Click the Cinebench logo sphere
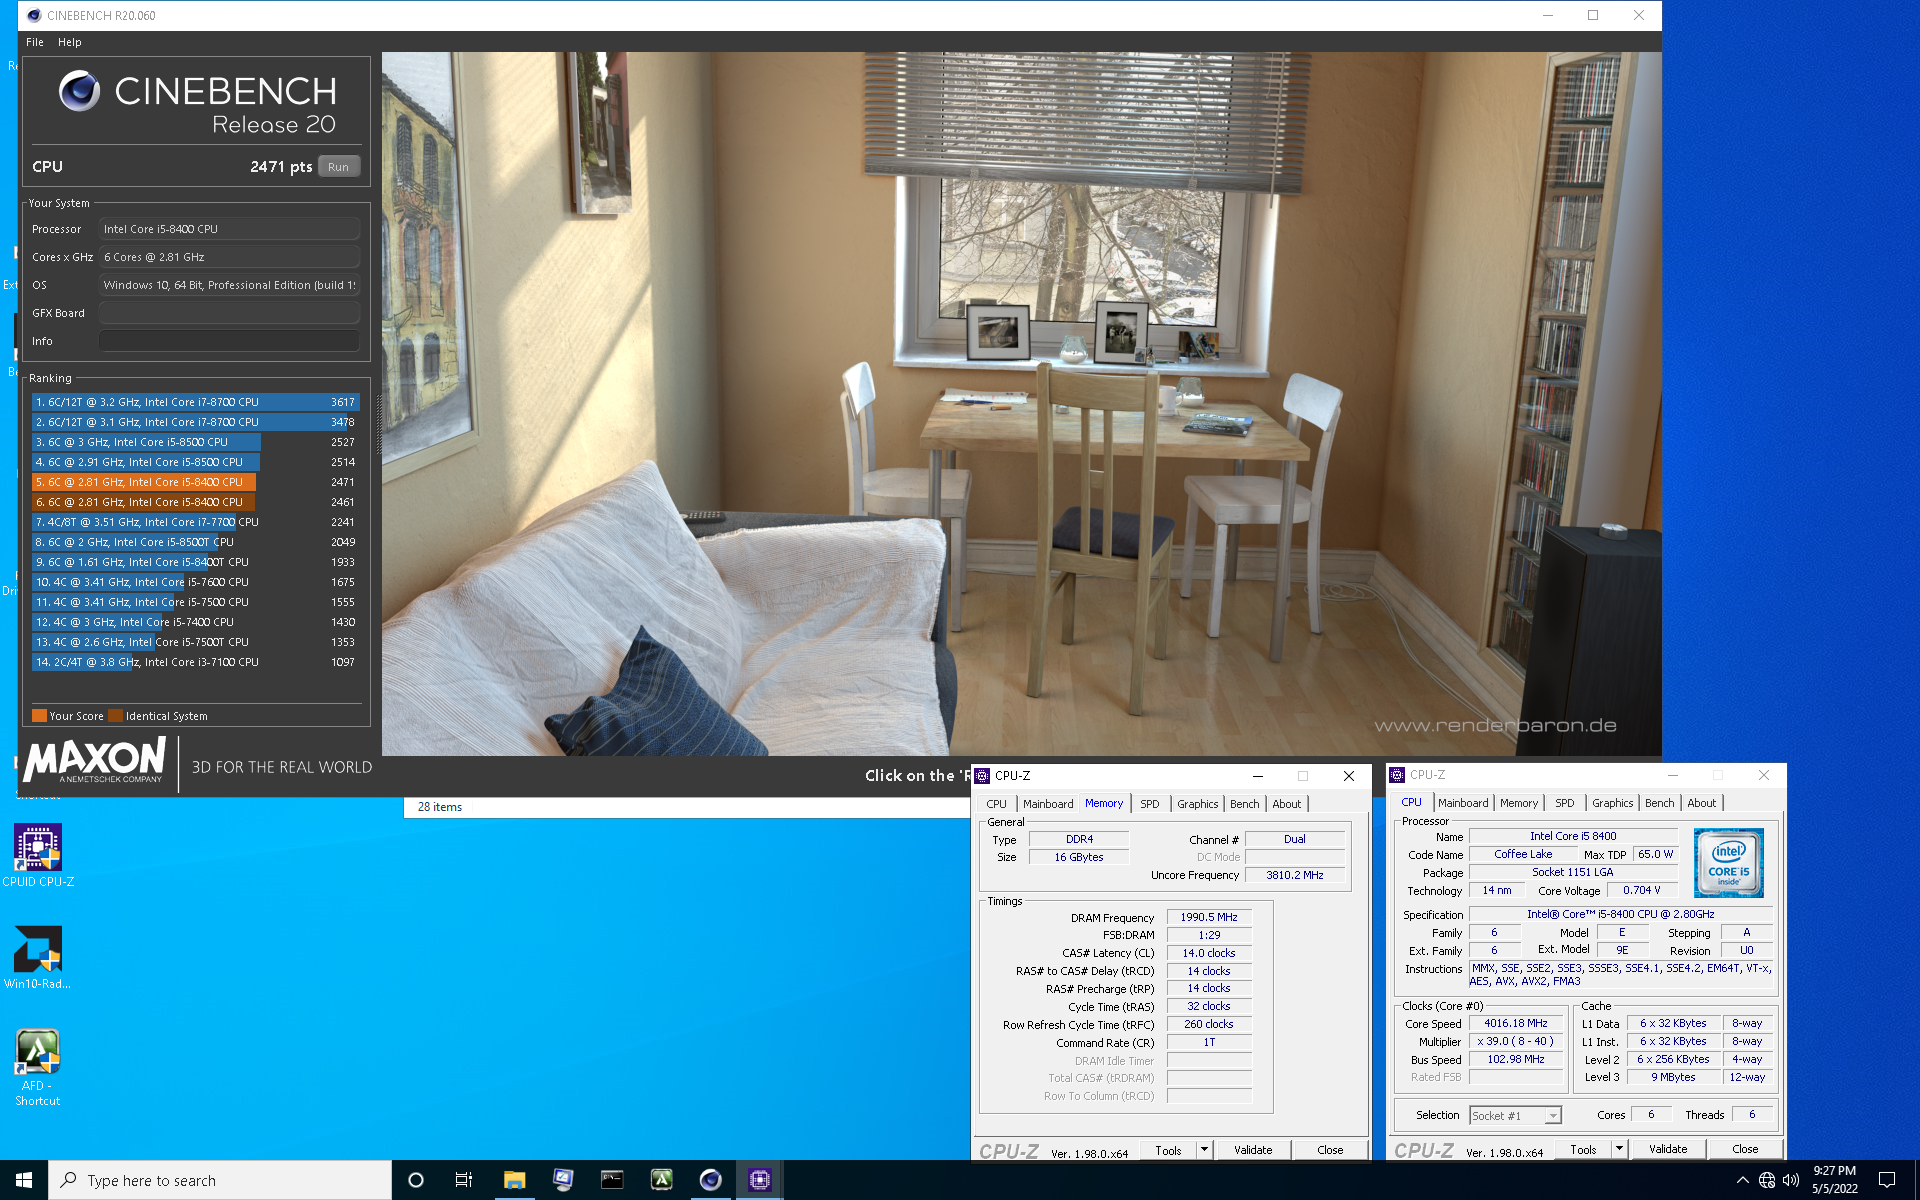The height and width of the screenshot is (1200, 1920). (79, 91)
